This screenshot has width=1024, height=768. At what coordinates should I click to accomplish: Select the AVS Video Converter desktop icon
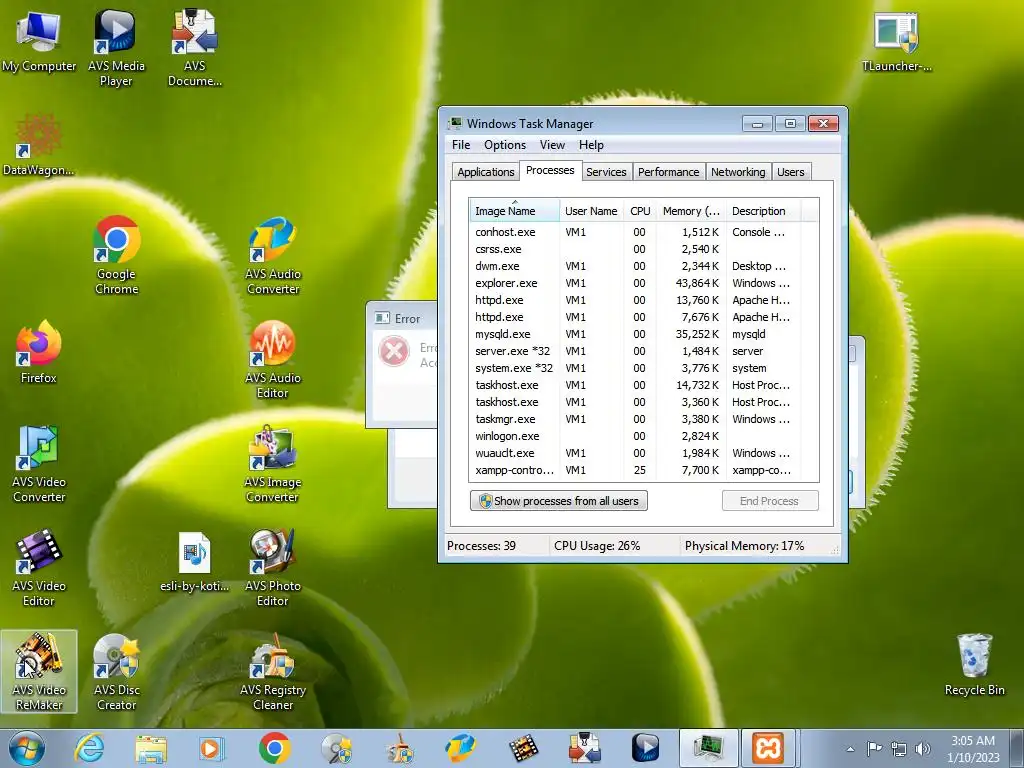pos(39,464)
